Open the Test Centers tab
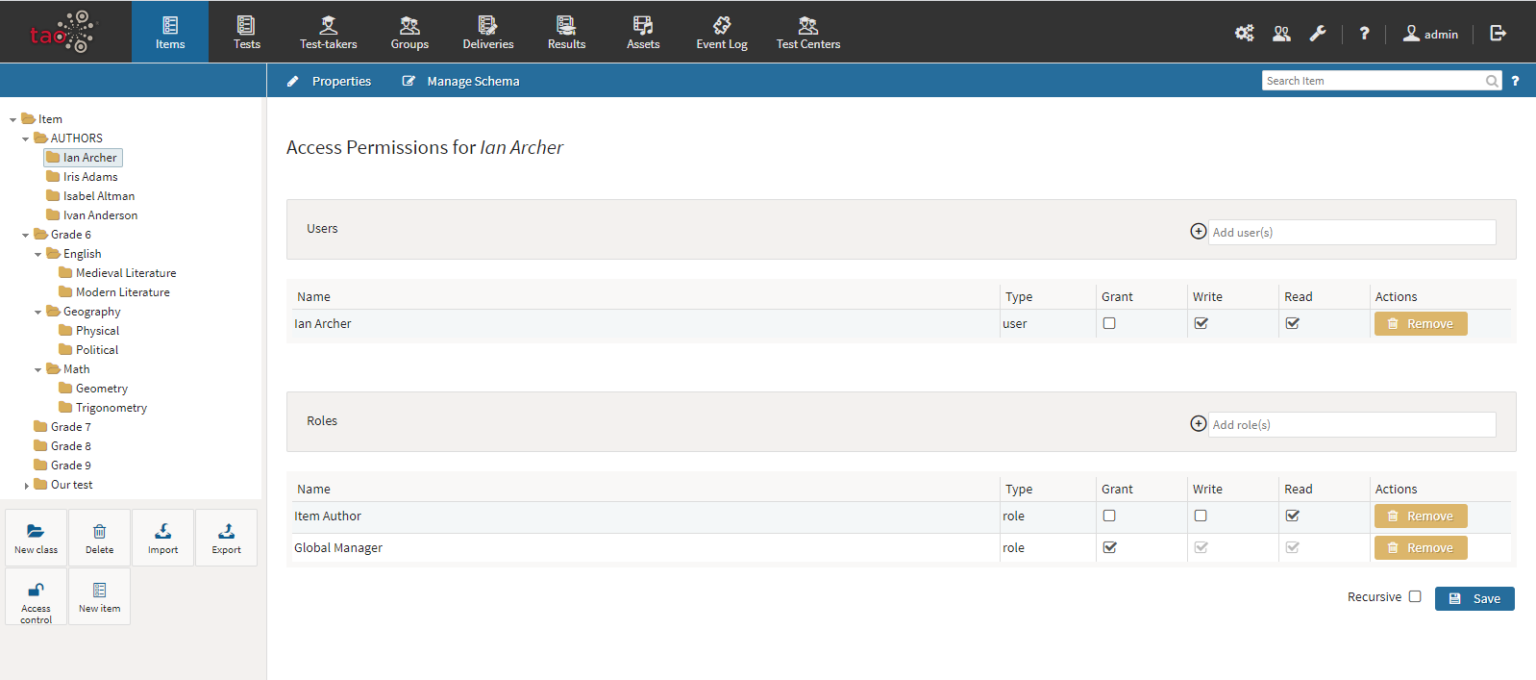The width and height of the screenshot is (1536, 680). click(x=808, y=32)
